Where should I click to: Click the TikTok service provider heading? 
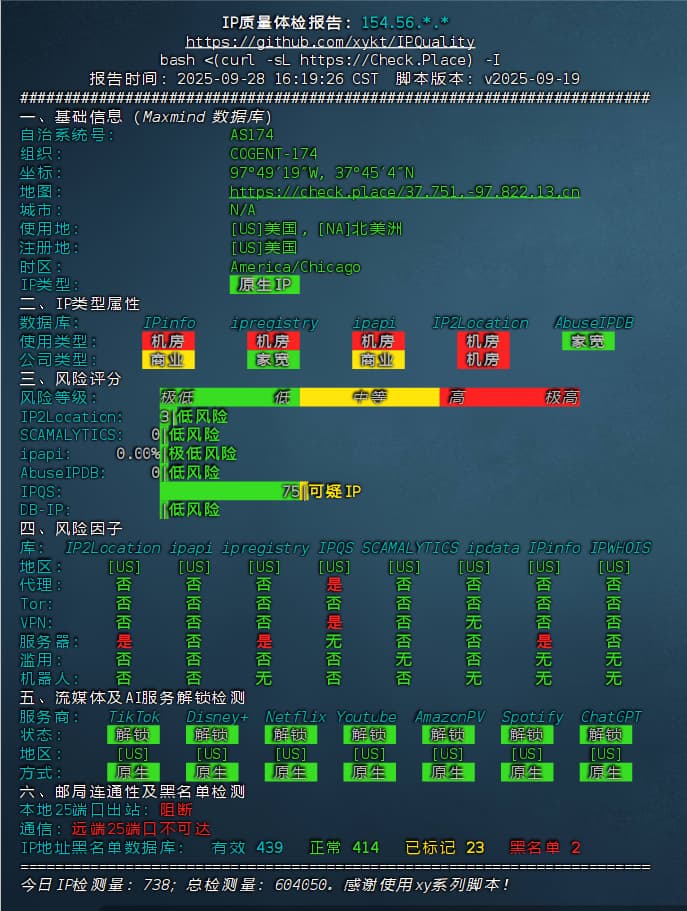click(134, 717)
